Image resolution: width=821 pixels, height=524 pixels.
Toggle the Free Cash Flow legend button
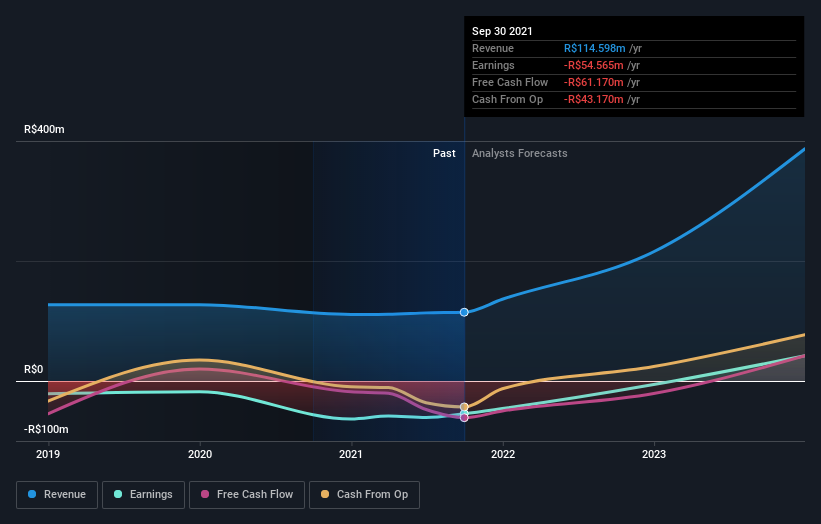[x=247, y=495]
